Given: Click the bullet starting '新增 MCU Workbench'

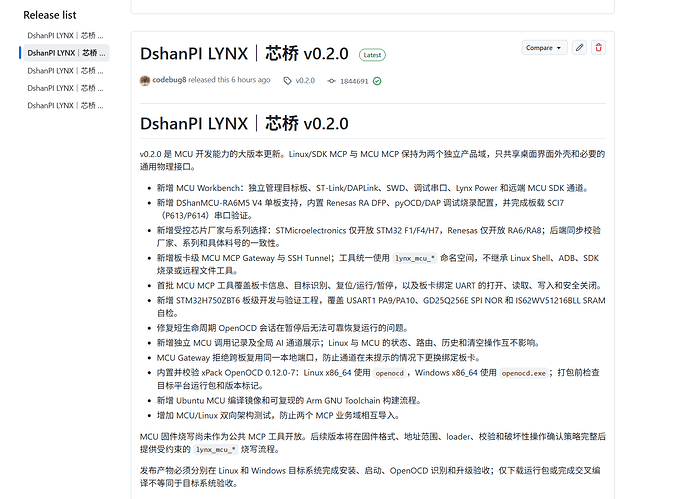Looking at the screenshot, I should 373,188.
